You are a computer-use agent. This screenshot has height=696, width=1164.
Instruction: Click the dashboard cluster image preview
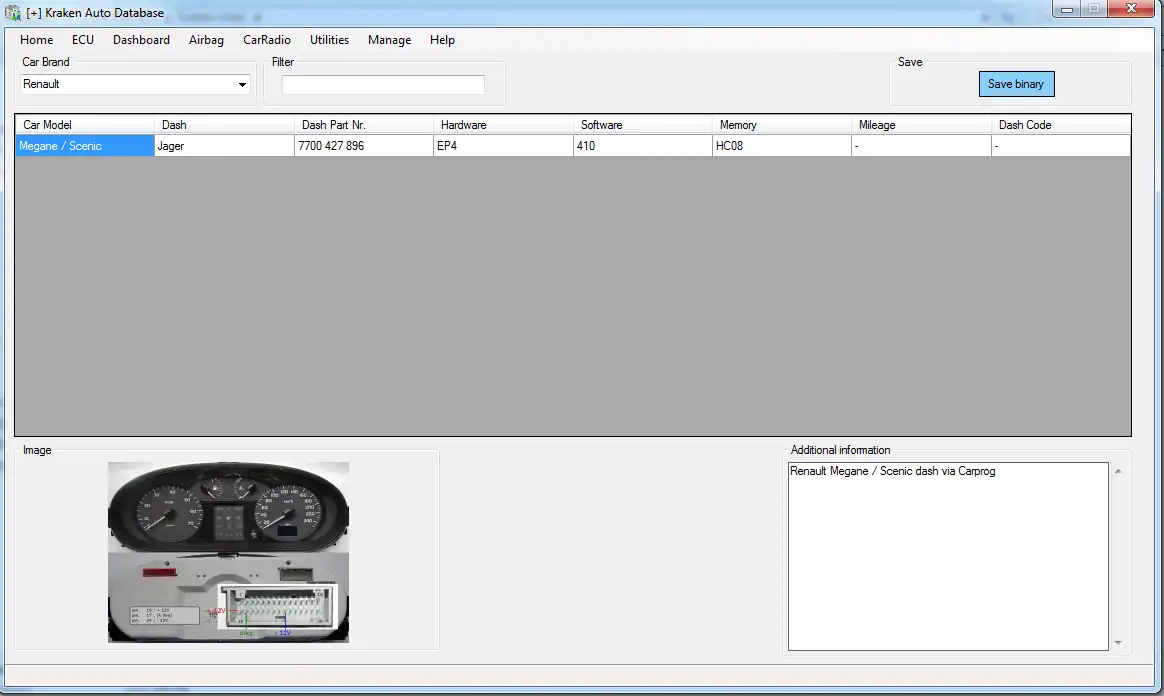tap(227, 552)
